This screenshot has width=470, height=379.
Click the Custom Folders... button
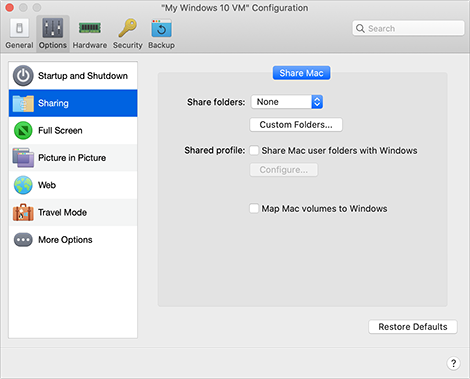coord(296,125)
